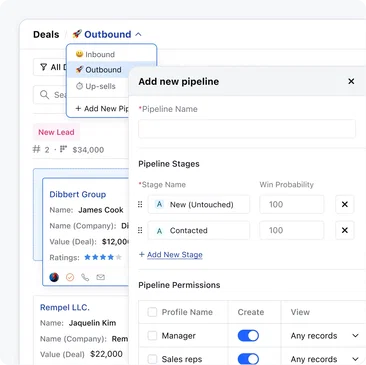Image resolution: width=366 pixels, height=365 pixels.
Task: Click the name Jaquelin Kim
Action: 92,323
